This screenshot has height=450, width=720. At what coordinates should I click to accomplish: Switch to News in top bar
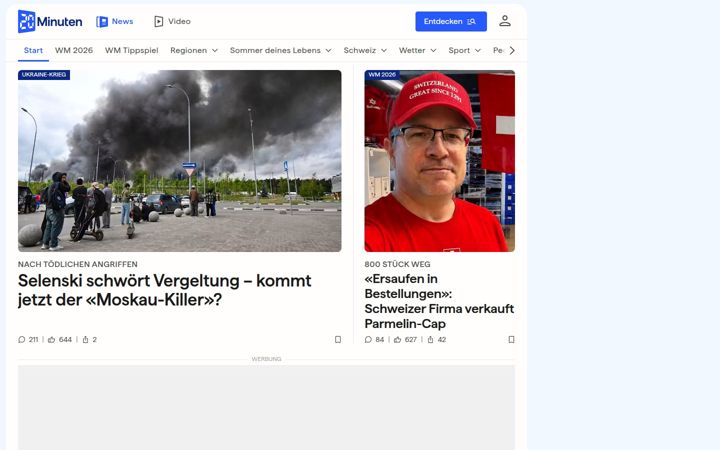click(115, 22)
